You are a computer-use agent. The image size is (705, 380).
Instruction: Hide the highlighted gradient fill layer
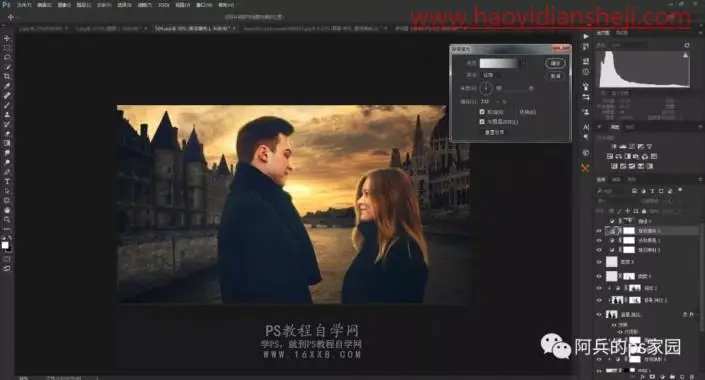pos(599,231)
